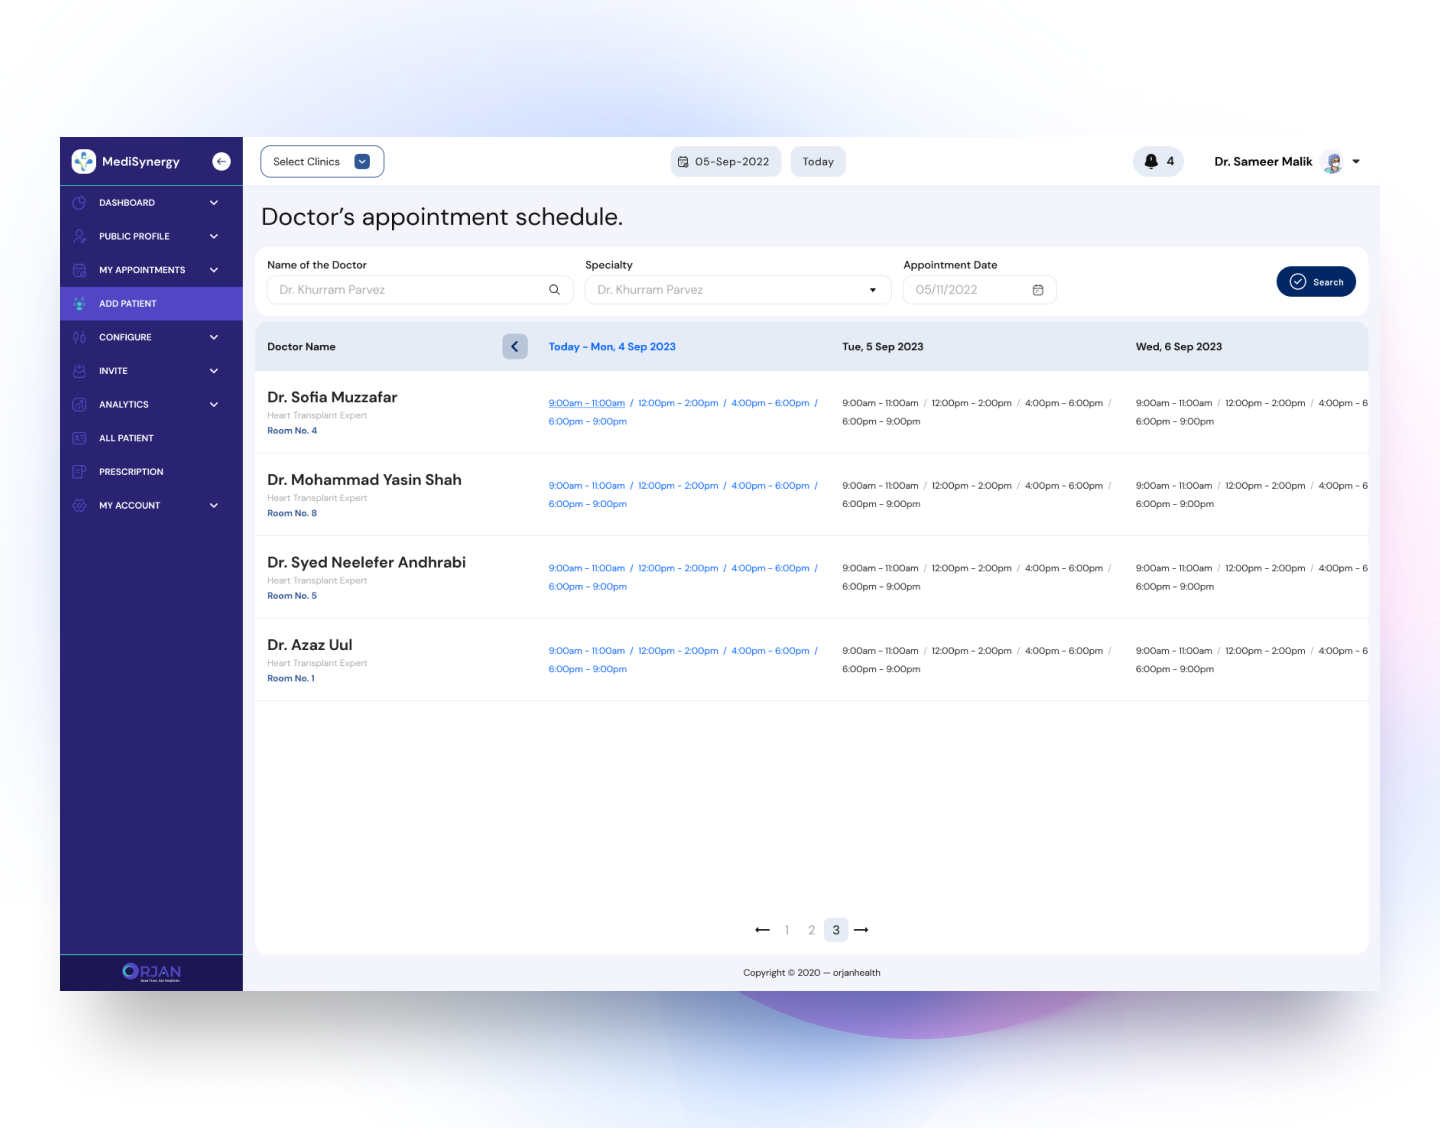The width and height of the screenshot is (1440, 1128).
Task: Go to page 1 in pagination
Action: click(x=787, y=930)
